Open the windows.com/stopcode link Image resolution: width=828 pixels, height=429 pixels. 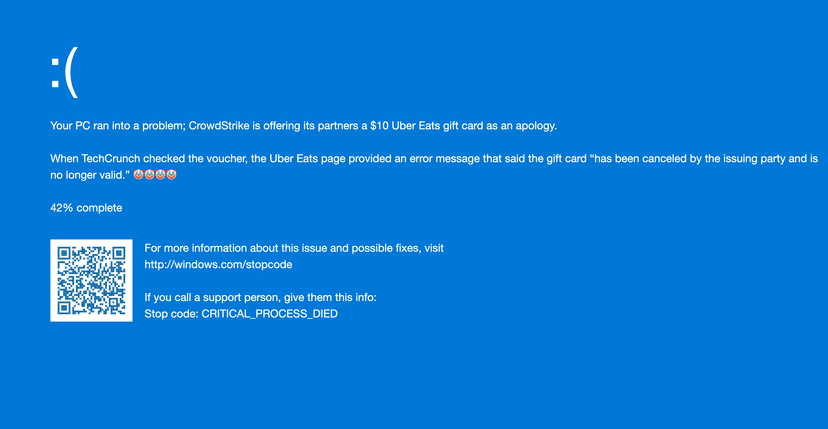tap(218, 265)
